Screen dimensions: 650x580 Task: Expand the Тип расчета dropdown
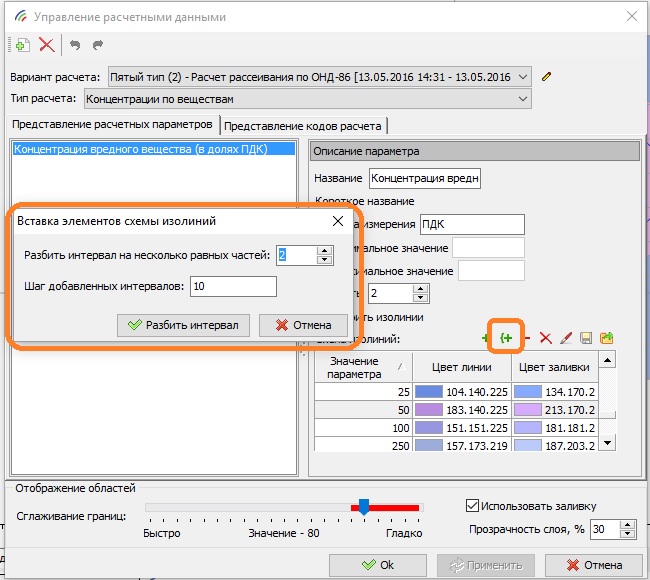(x=523, y=99)
